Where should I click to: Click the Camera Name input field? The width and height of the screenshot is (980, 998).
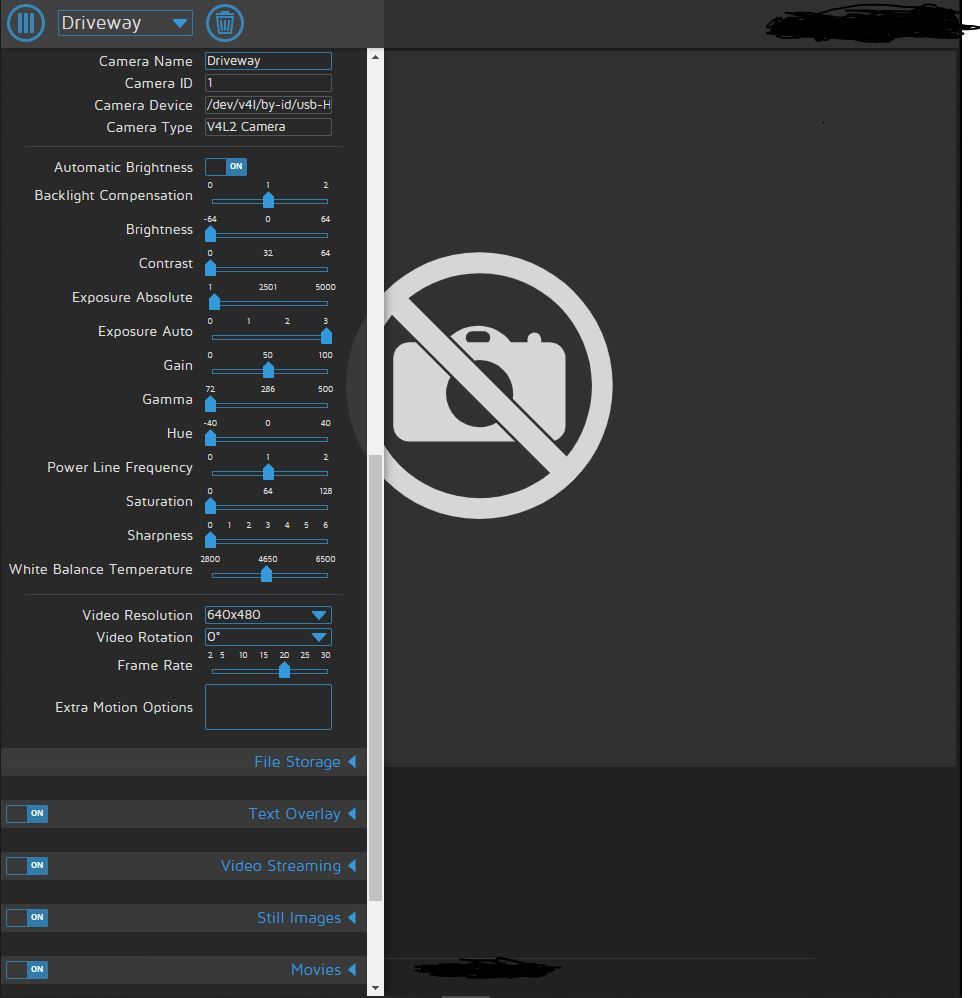[267, 61]
